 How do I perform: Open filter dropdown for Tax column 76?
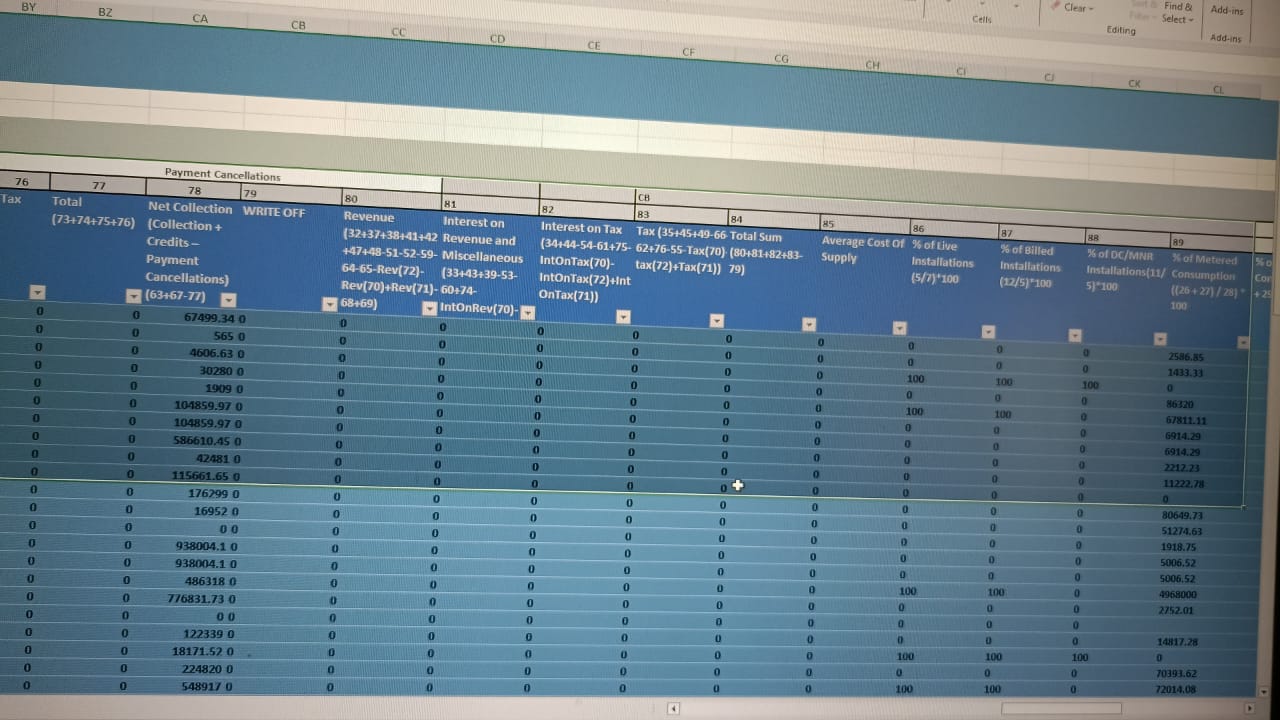[38, 293]
